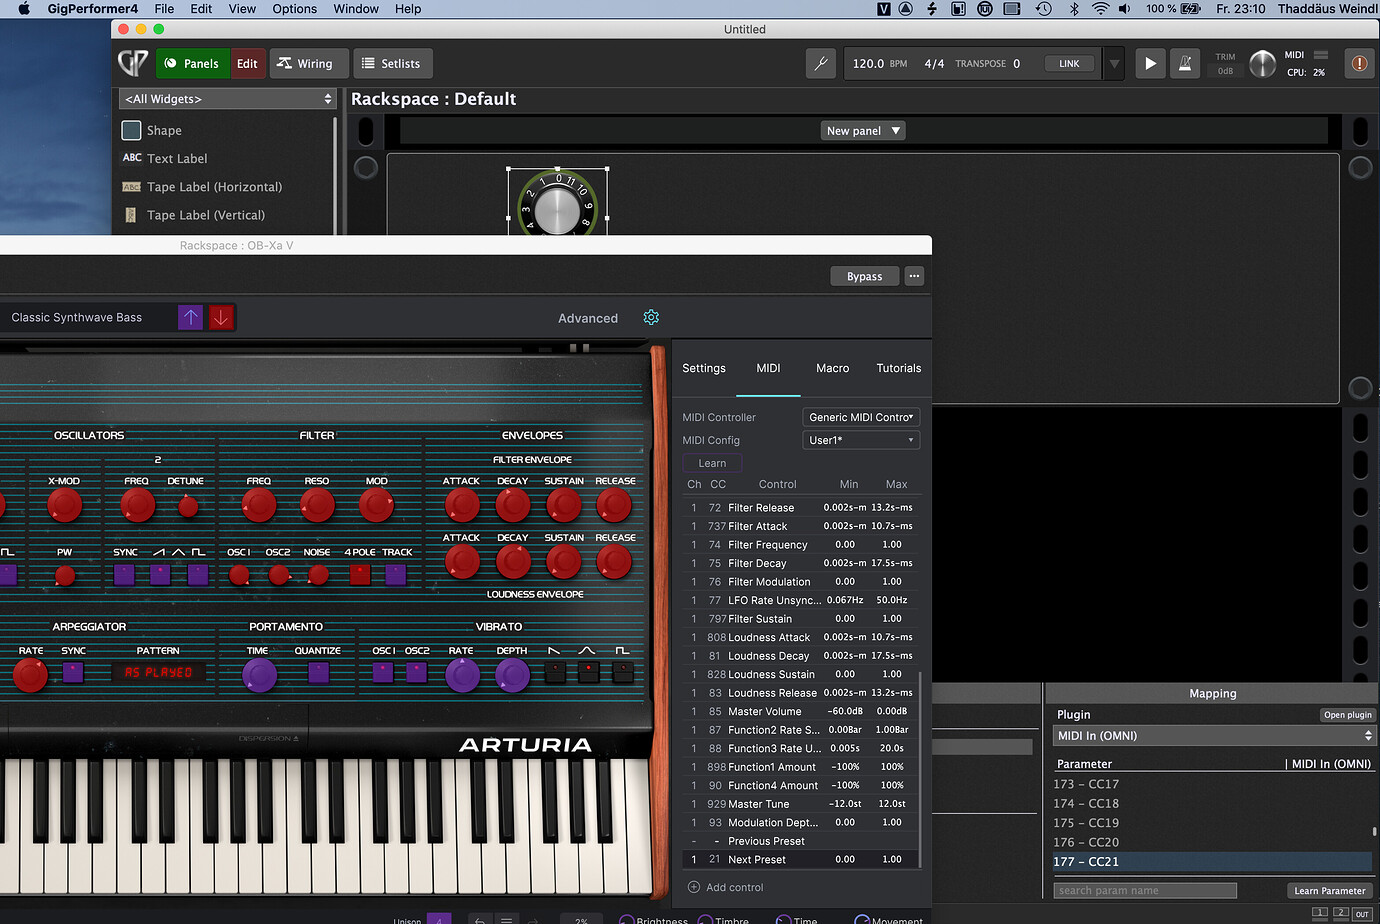Viewport: 1380px width, 924px height.
Task: Open the All Widgets dropdown
Action: tap(227, 99)
